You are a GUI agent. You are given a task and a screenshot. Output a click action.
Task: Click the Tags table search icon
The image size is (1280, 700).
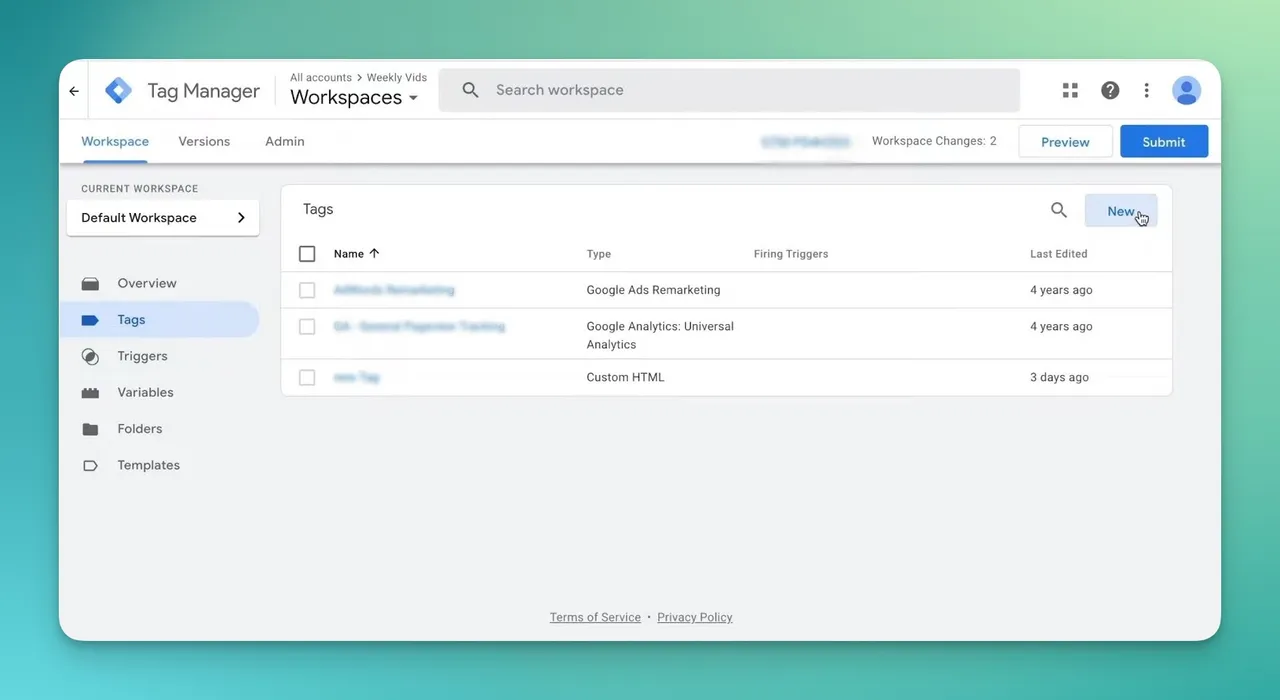click(x=1059, y=210)
